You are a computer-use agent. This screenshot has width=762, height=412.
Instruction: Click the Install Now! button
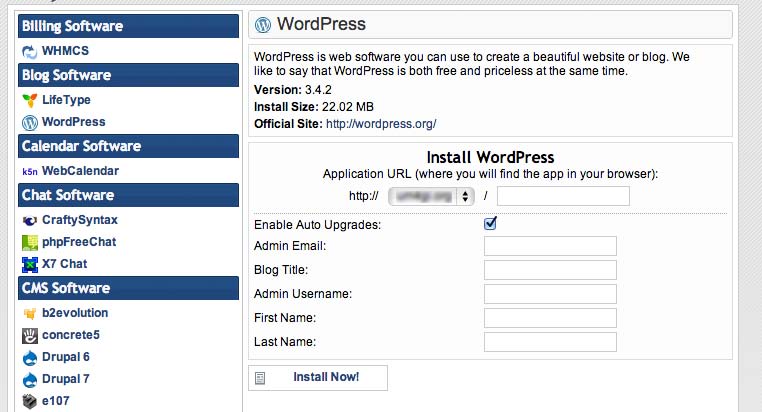tap(318, 378)
